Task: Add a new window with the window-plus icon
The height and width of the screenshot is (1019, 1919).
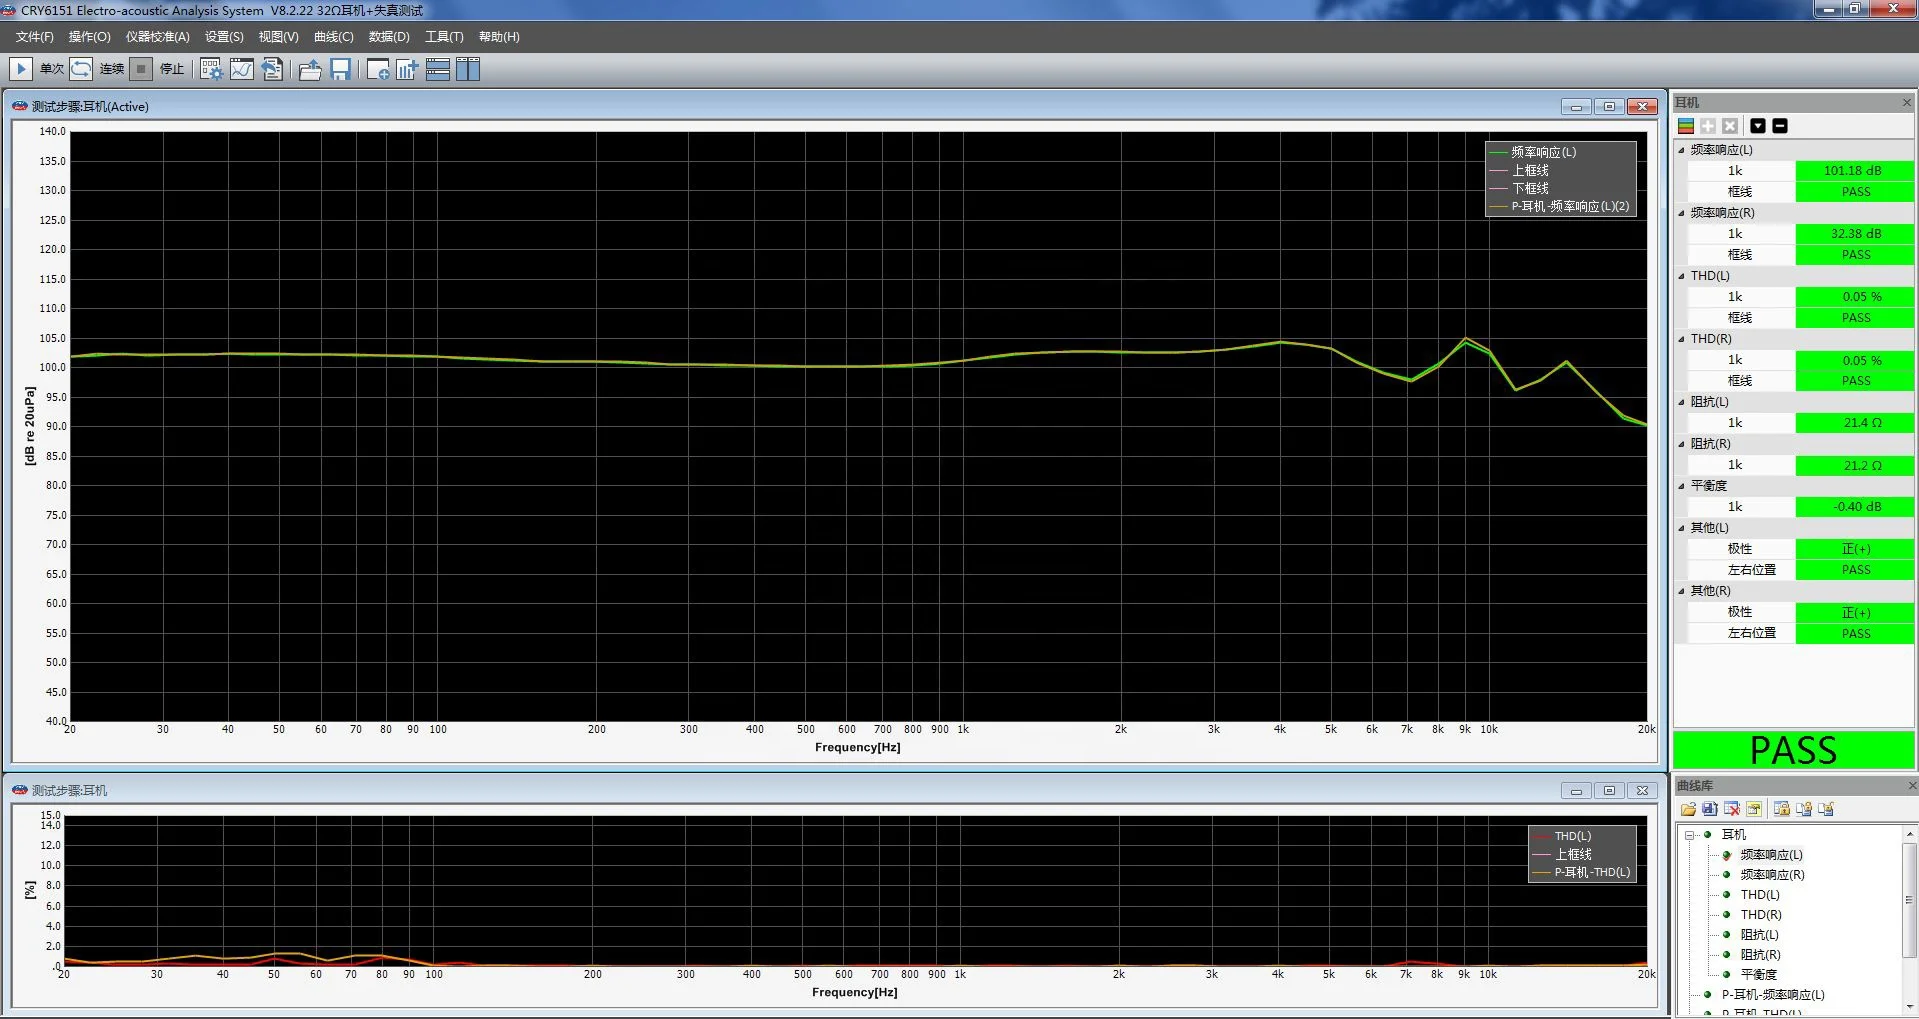Action: (x=378, y=69)
